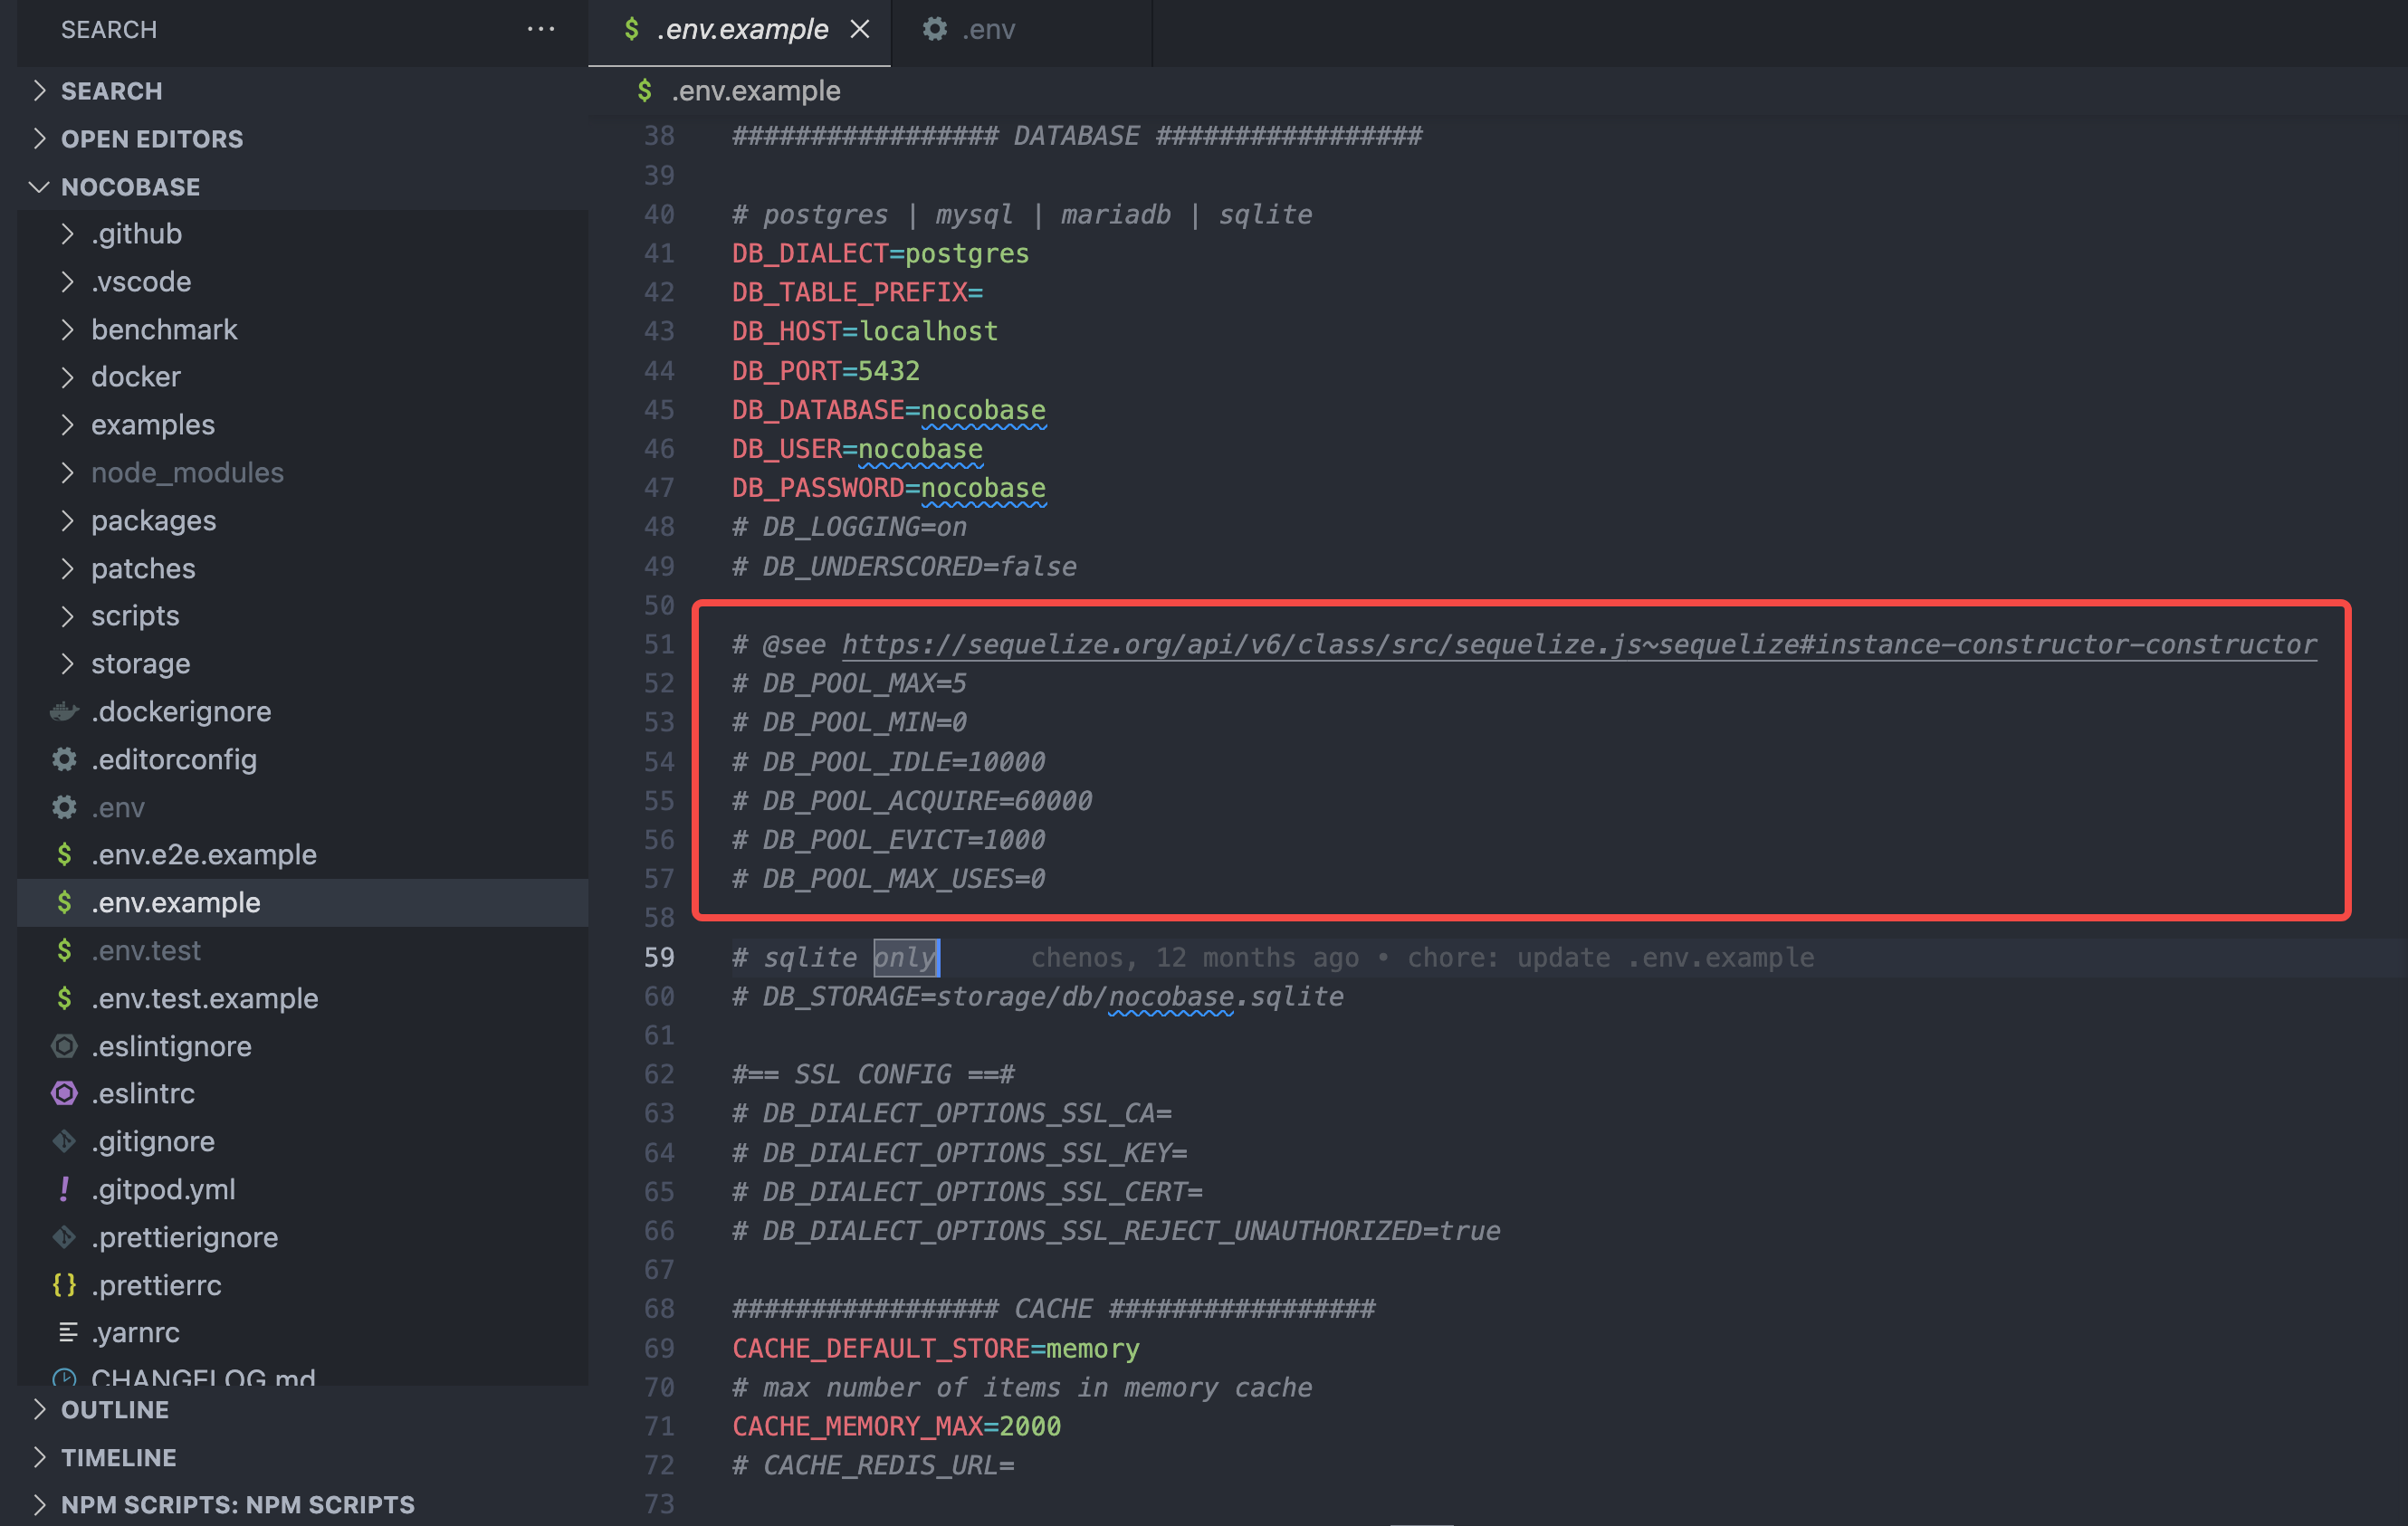Select the .env.test file in the explorer
Image resolution: width=2408 pixels, height=1526 pixels.
pyautogui.click(x=146, y=950)
